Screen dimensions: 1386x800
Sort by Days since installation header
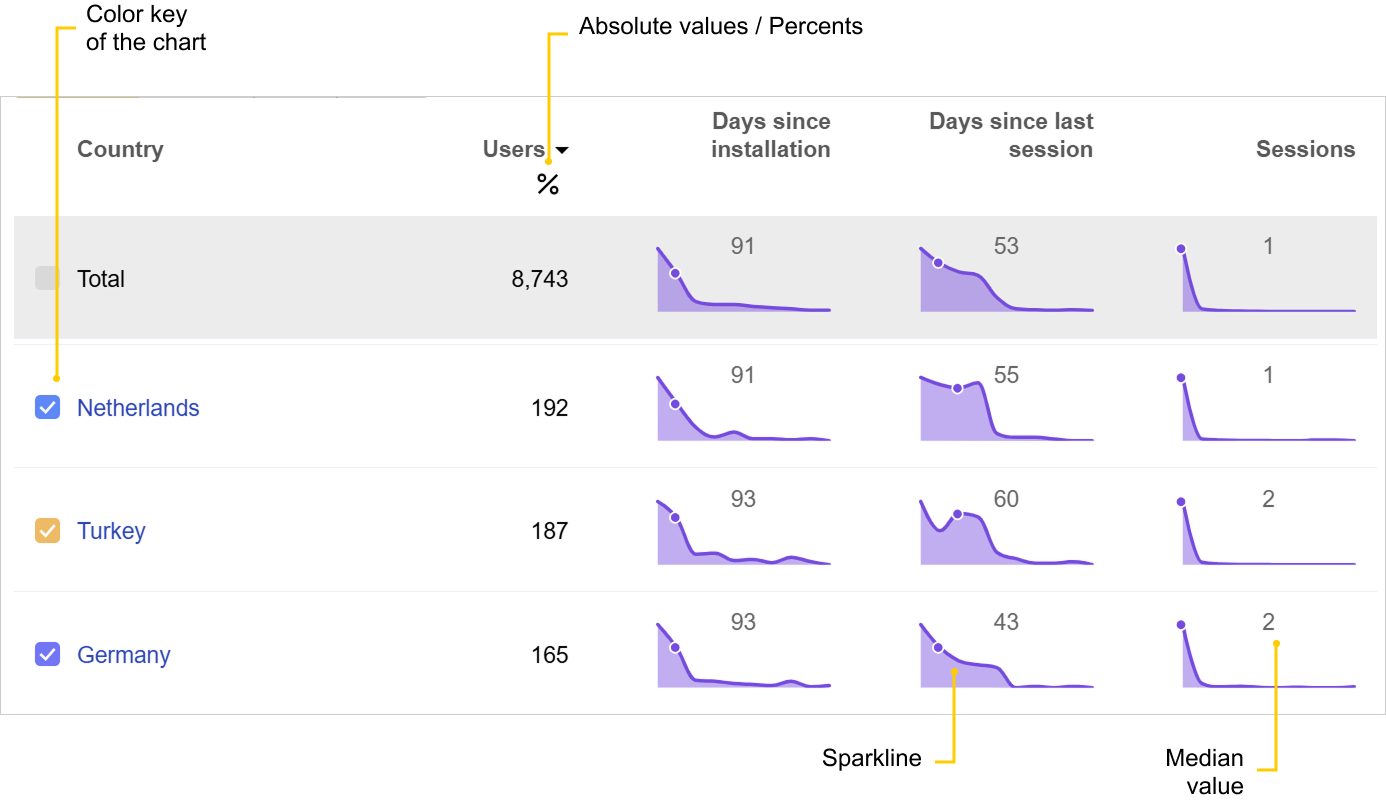click(x=770, y=135)
